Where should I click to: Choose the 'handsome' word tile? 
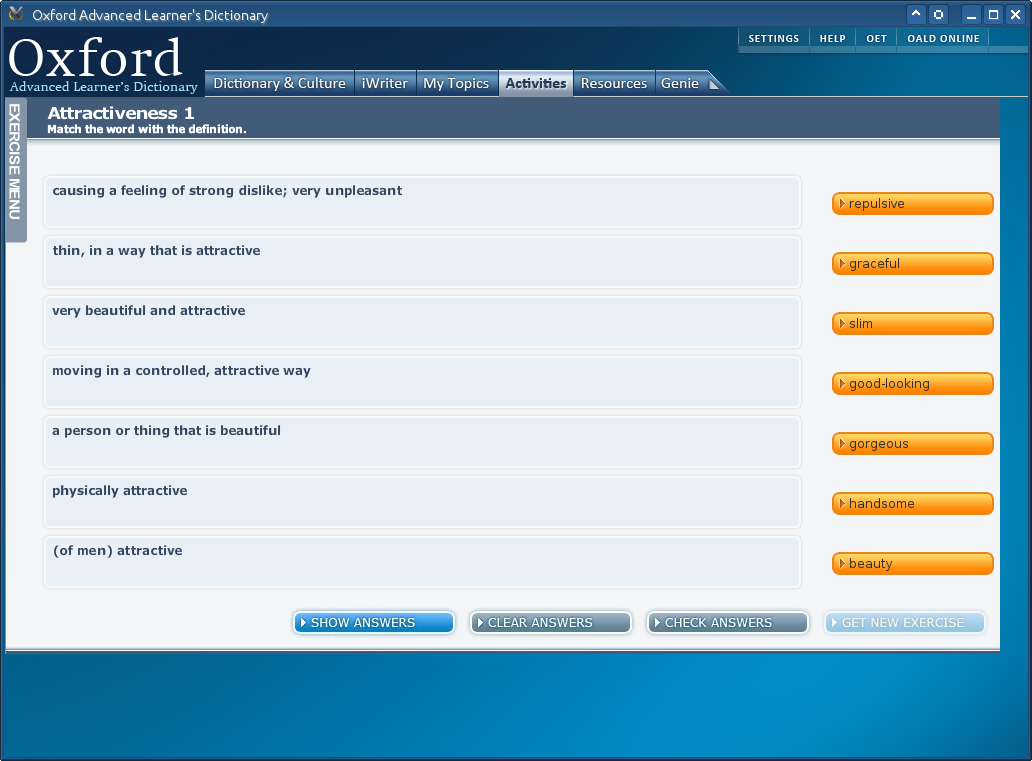coord(912,504)
